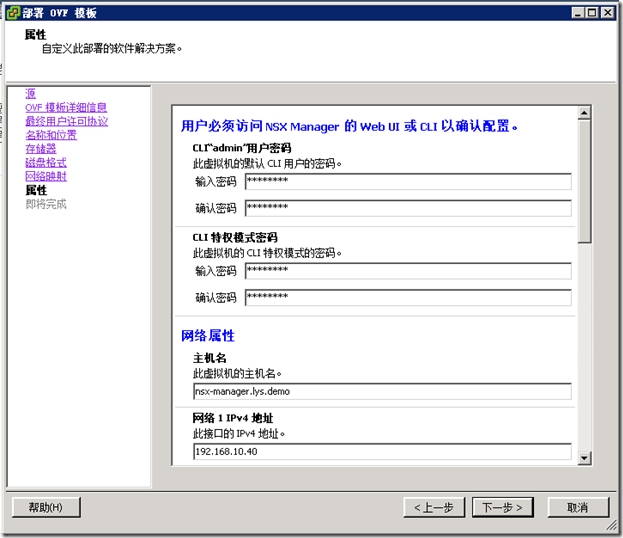
Task: Click the properties panel scrollbar thumb
Action: 584,181
